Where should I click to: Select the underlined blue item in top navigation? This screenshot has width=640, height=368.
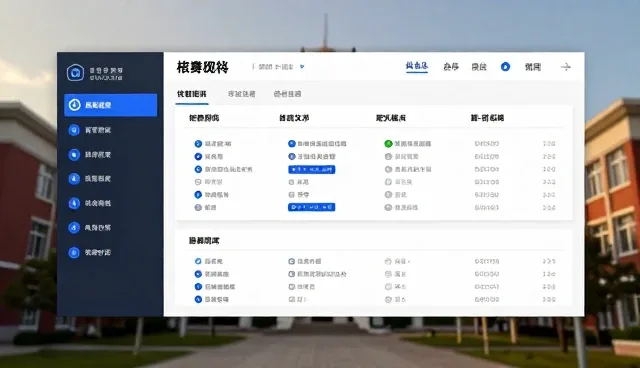(417, 66)
